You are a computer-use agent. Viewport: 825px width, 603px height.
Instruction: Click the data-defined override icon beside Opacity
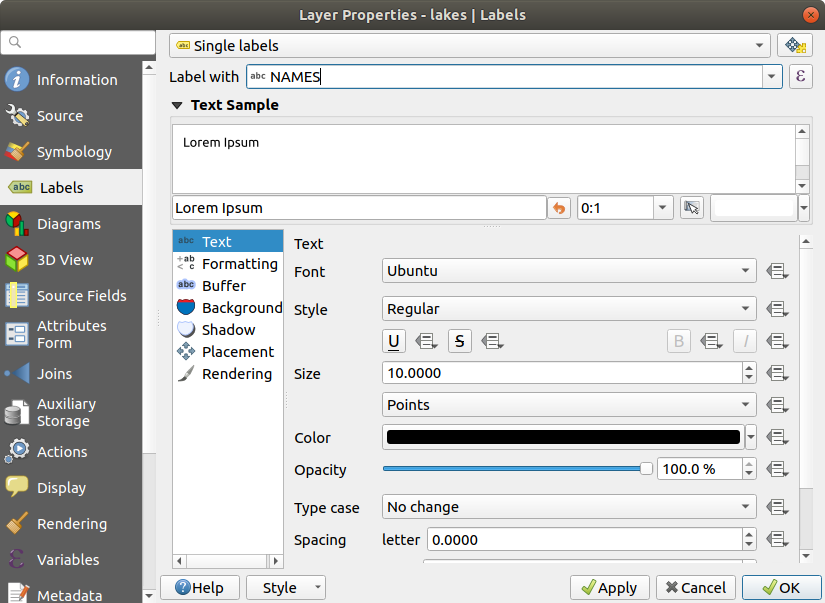tap(778, 469)
